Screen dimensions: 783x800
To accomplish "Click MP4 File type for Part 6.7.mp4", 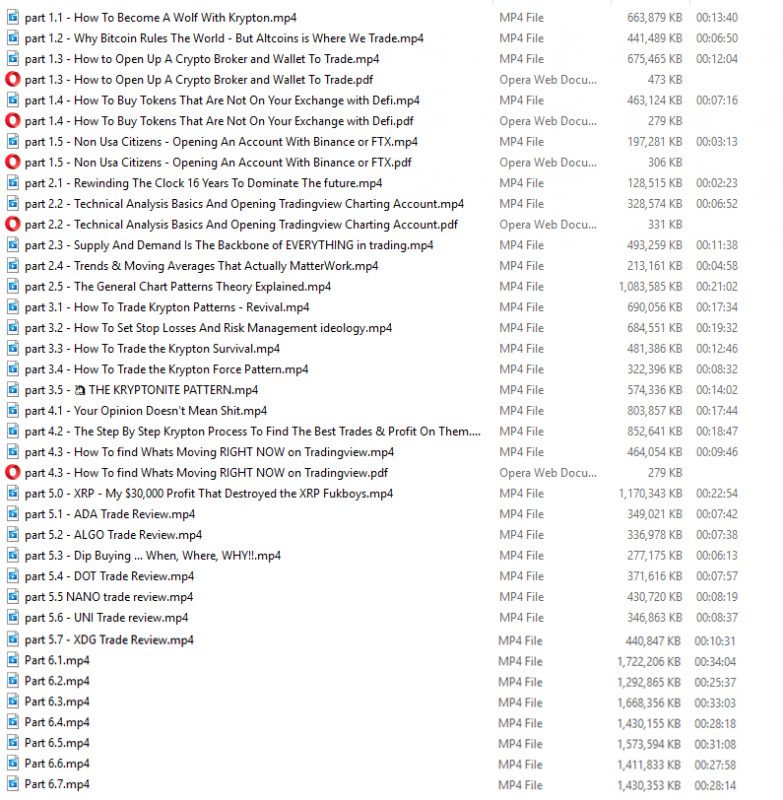I will point(520,785).
